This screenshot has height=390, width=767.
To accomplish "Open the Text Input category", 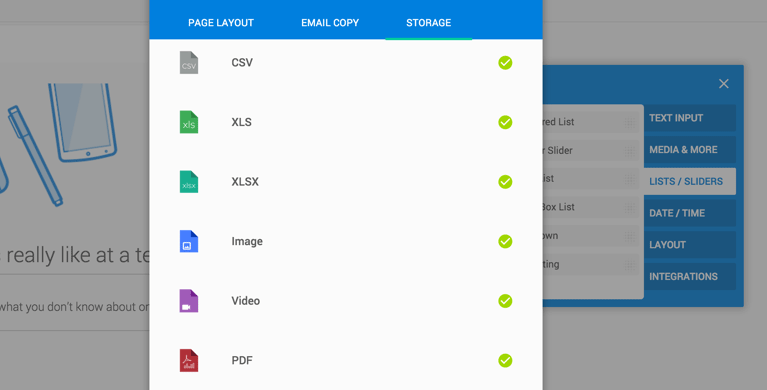I will pos(690,118).
